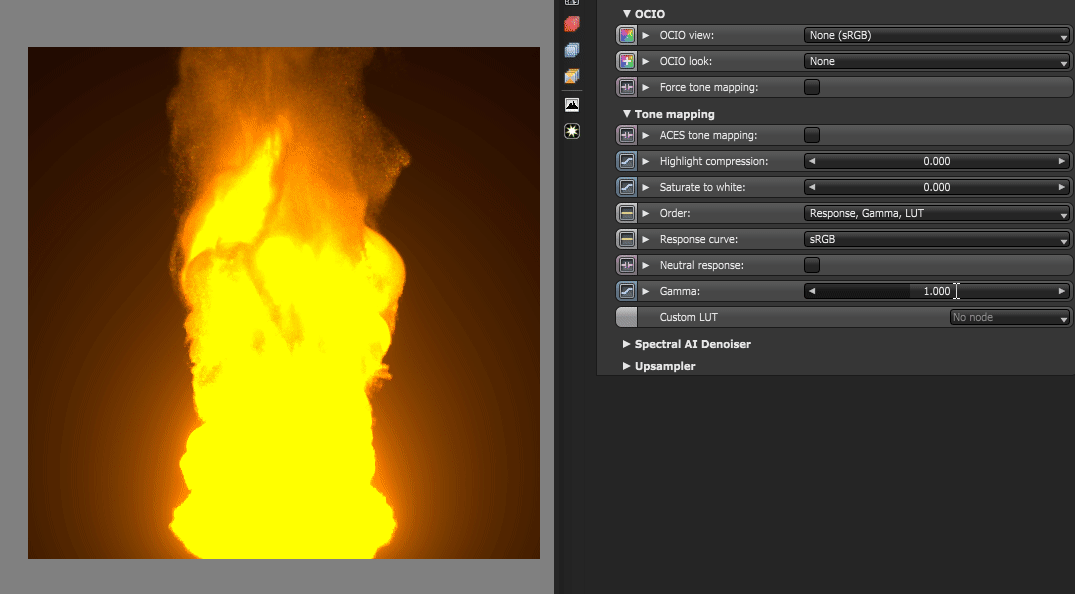Expand the Gamma row triangle

click(646, 291)
